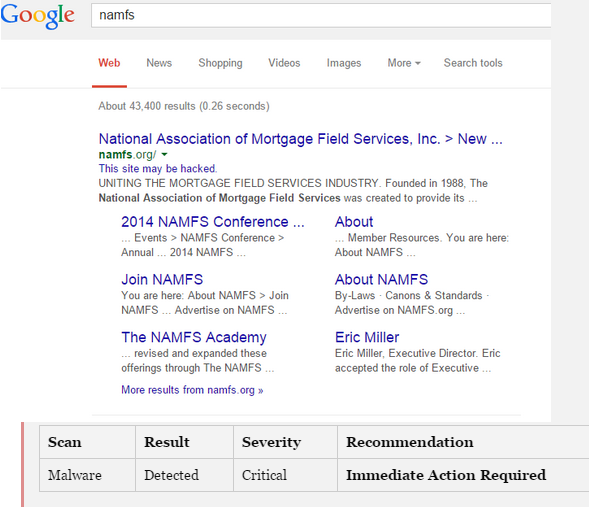Click the 'revised and expanded these' snippet
Screen dimensions: 589x507
(198, 361)
